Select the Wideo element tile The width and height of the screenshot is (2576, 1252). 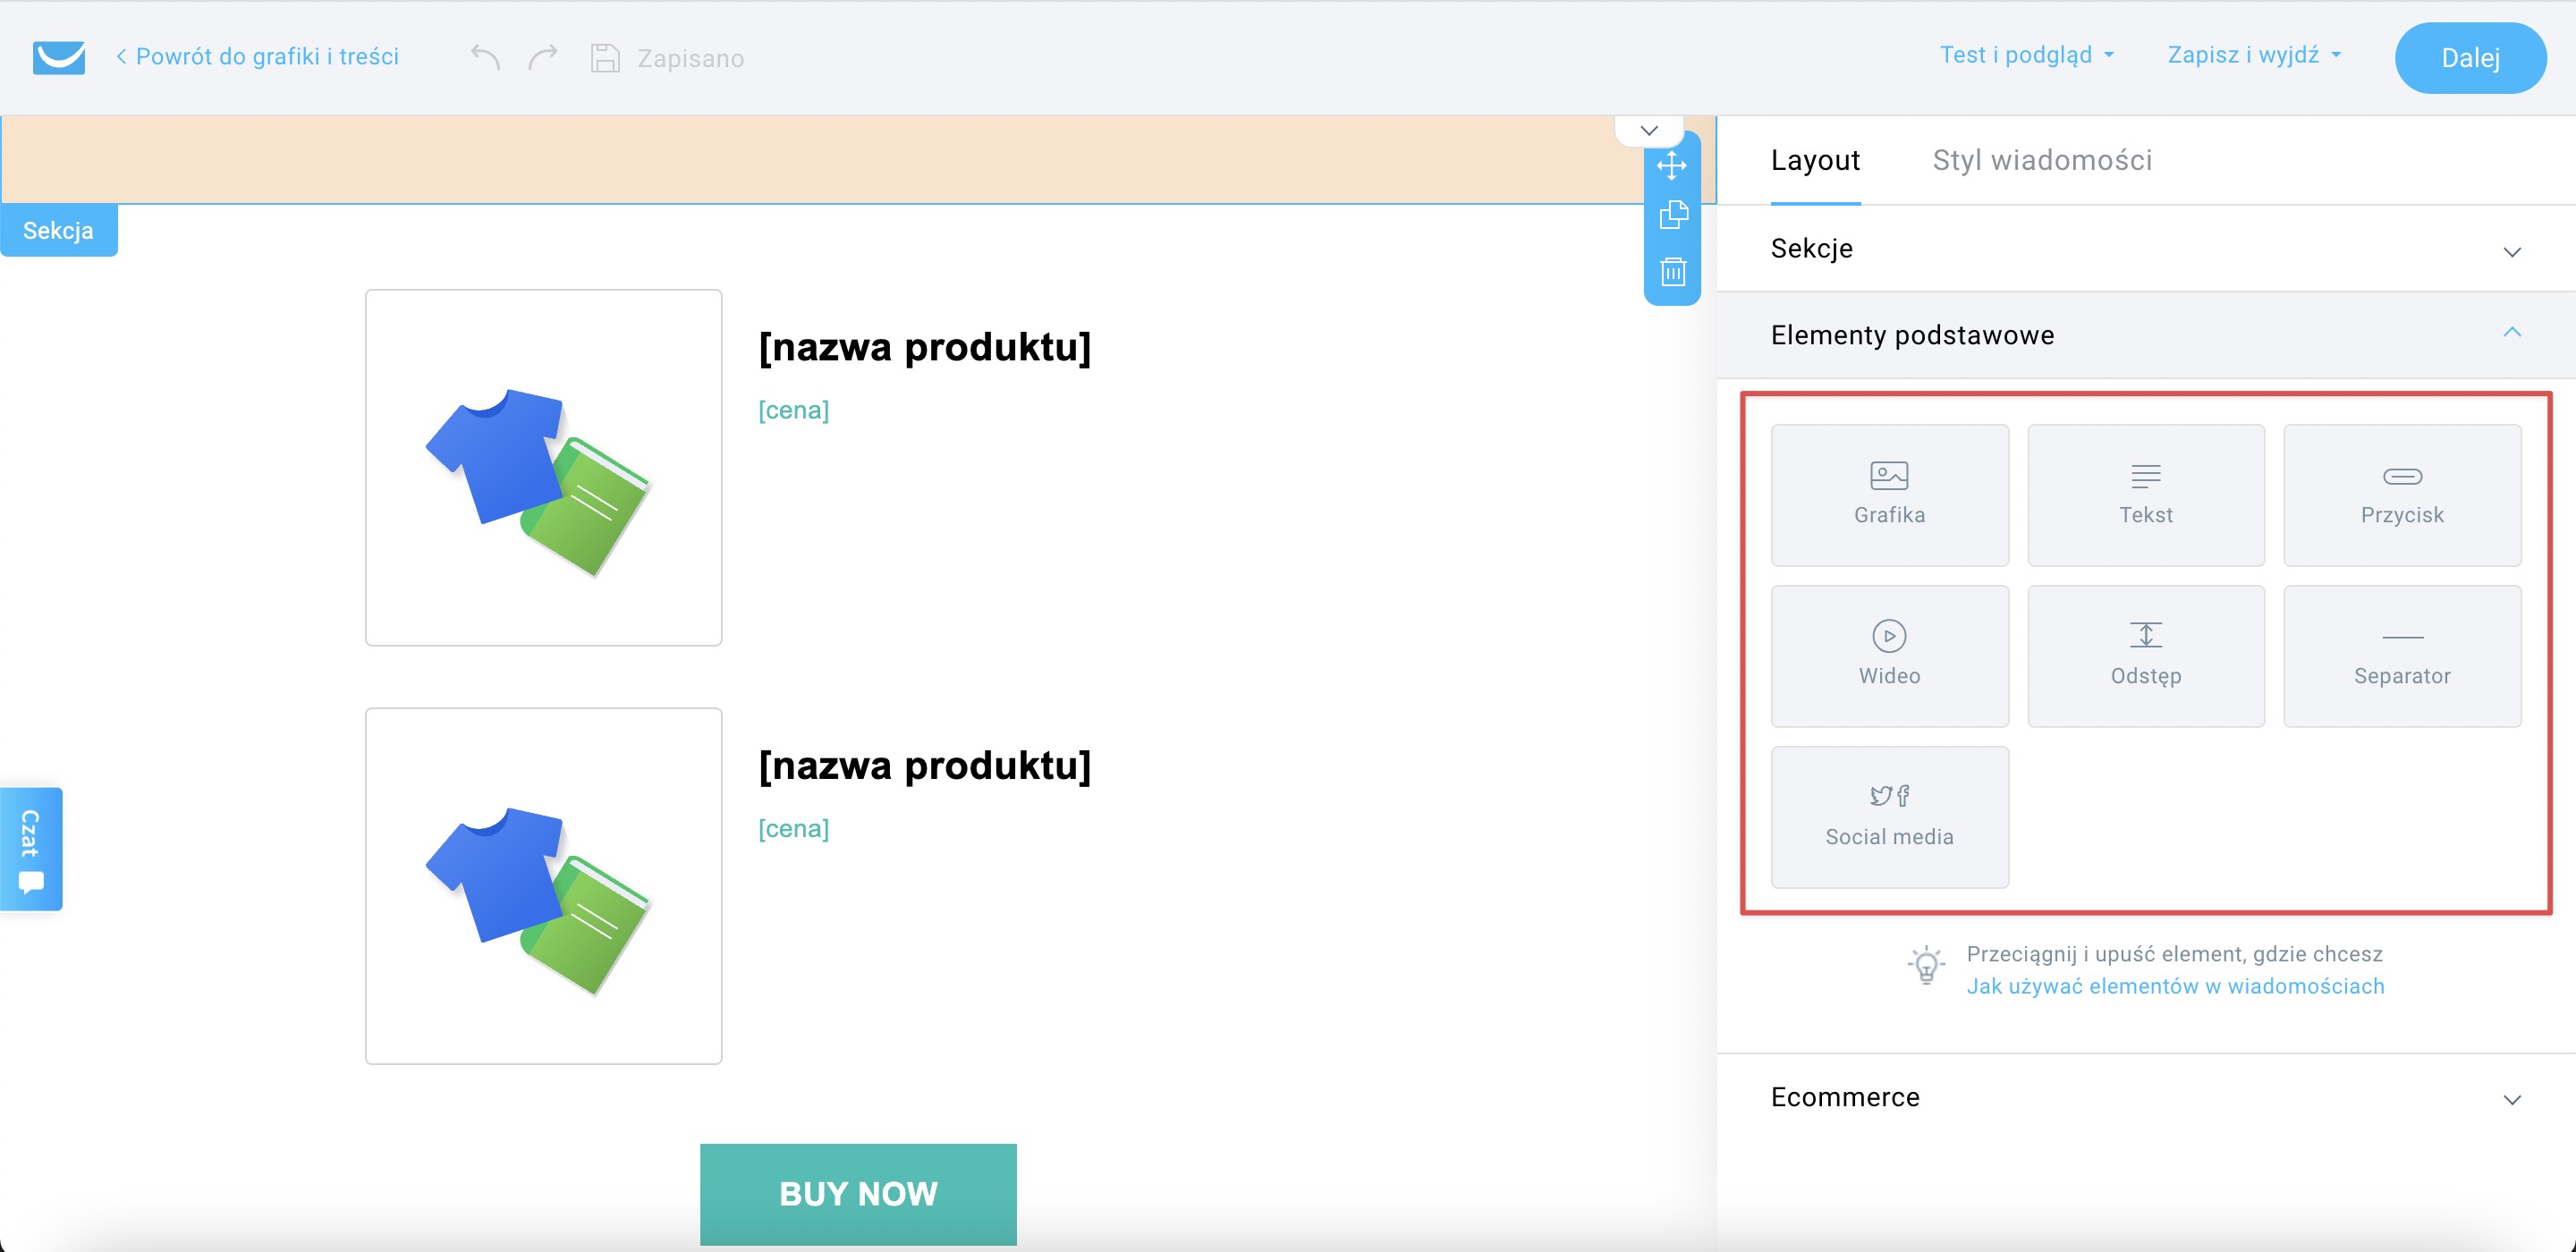point(1889,656)
